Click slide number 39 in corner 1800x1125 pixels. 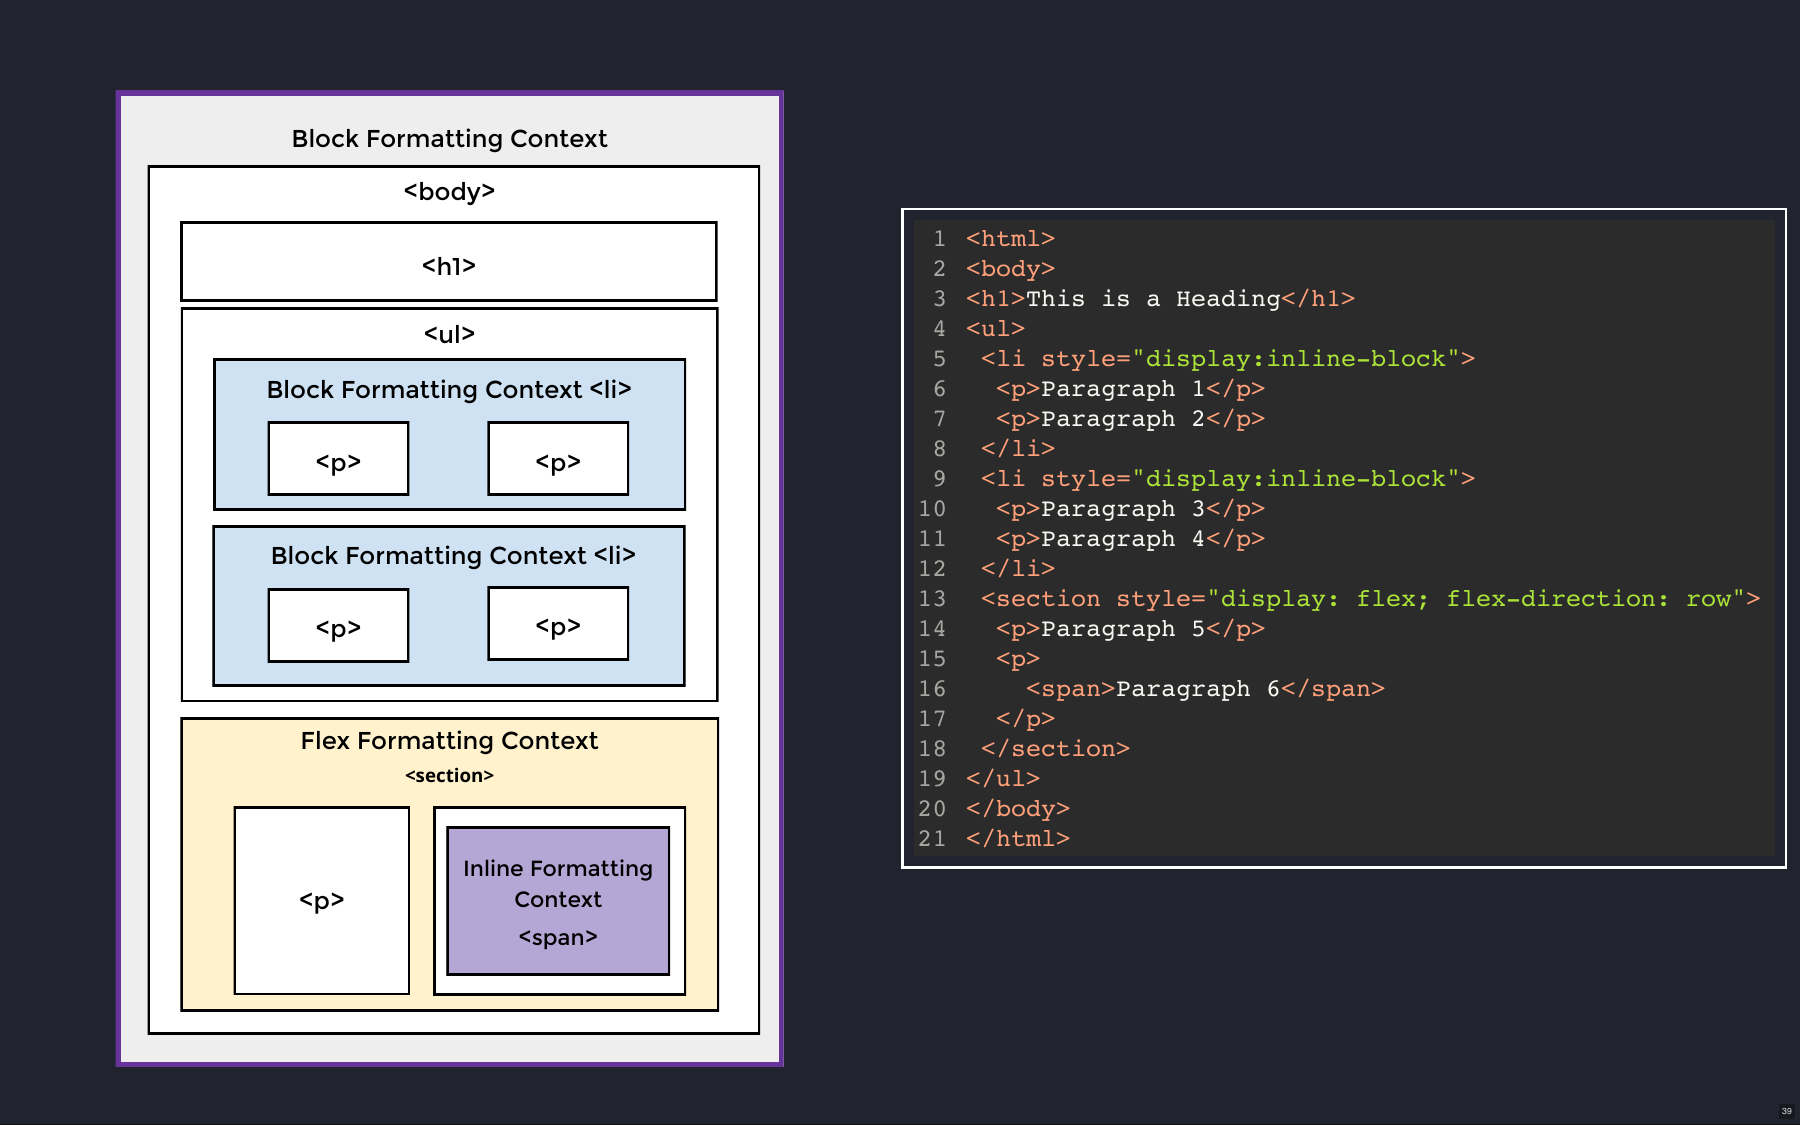tap(1786, 1111)
